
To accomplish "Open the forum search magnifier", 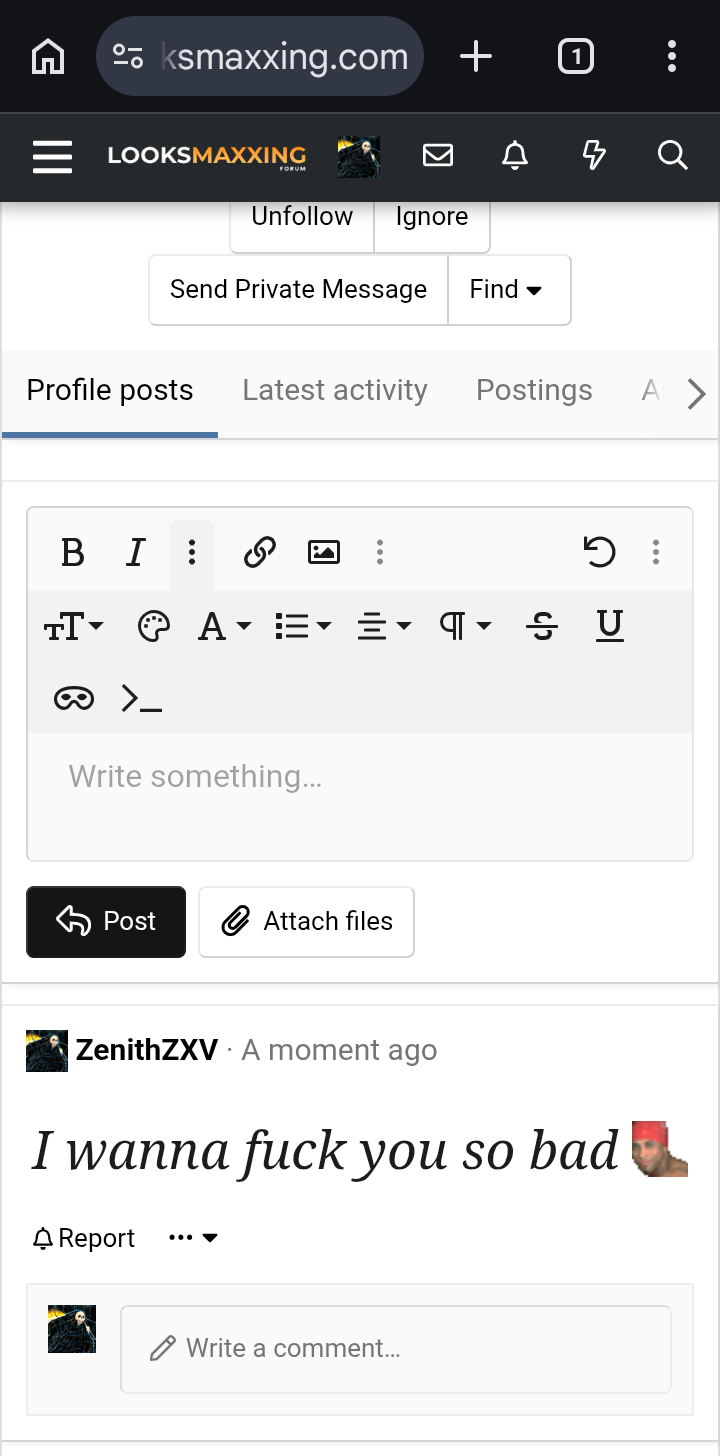I will coord(672,156).
